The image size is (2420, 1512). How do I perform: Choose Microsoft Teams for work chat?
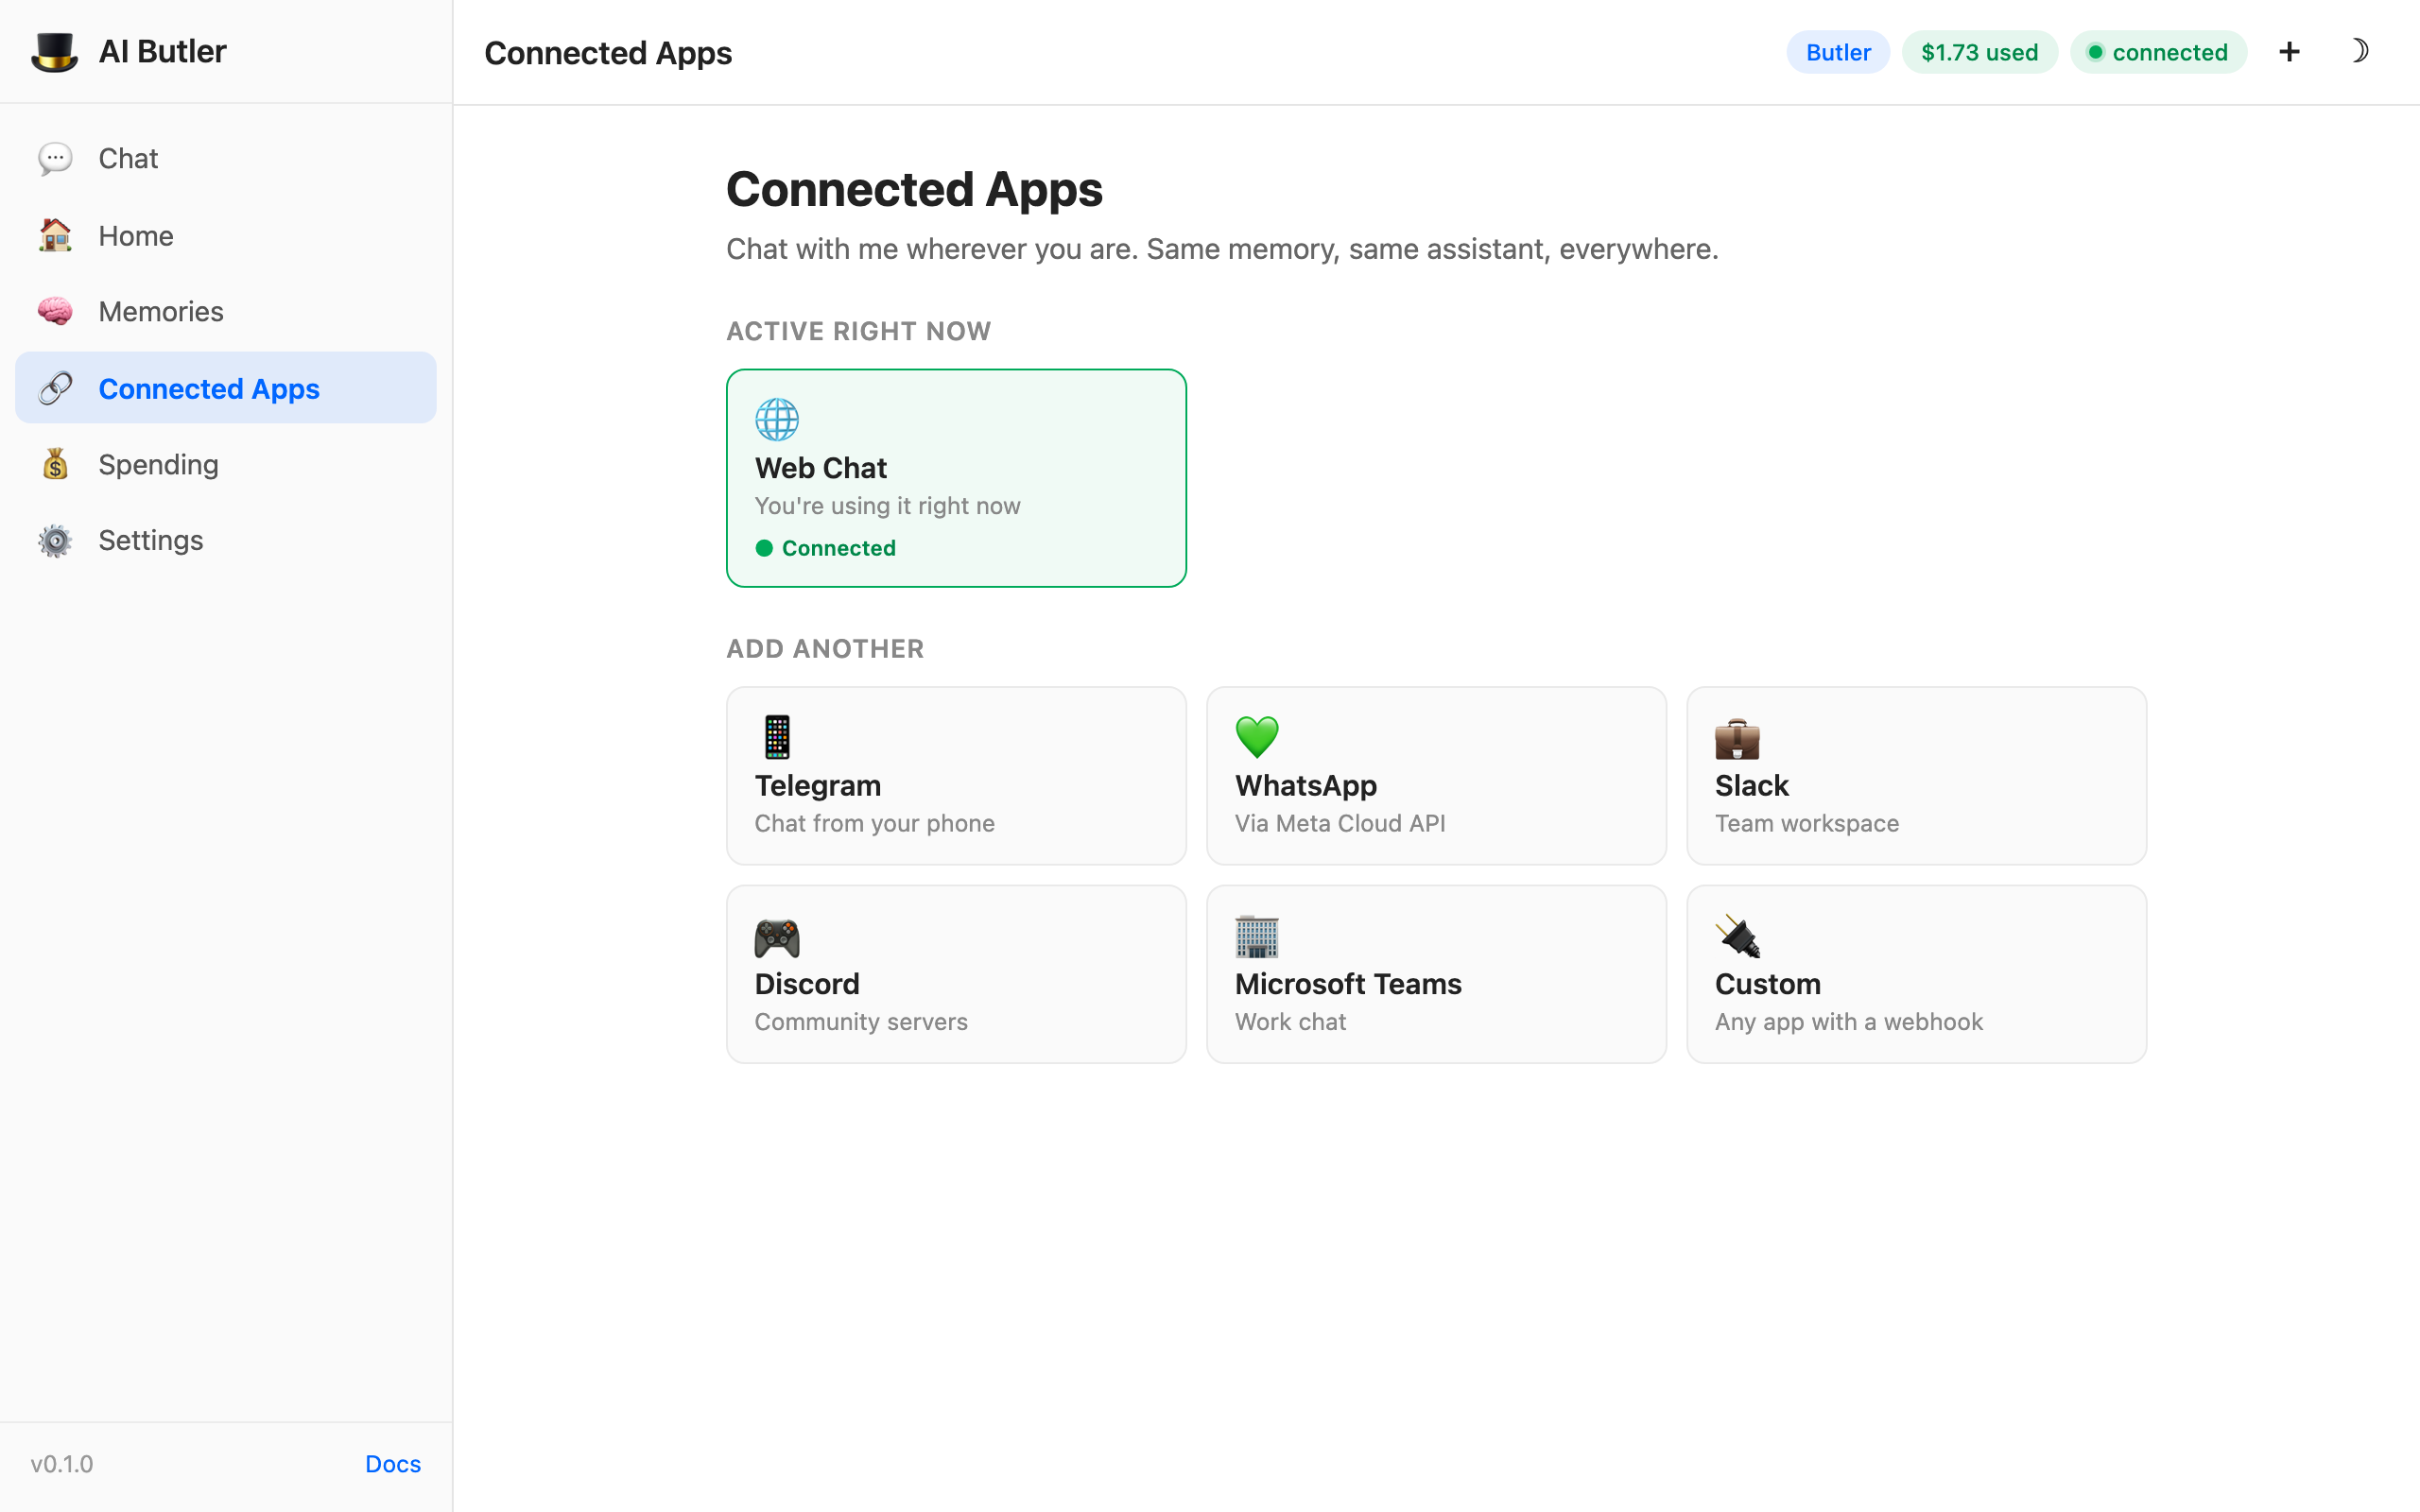(x=1436, y=973)
